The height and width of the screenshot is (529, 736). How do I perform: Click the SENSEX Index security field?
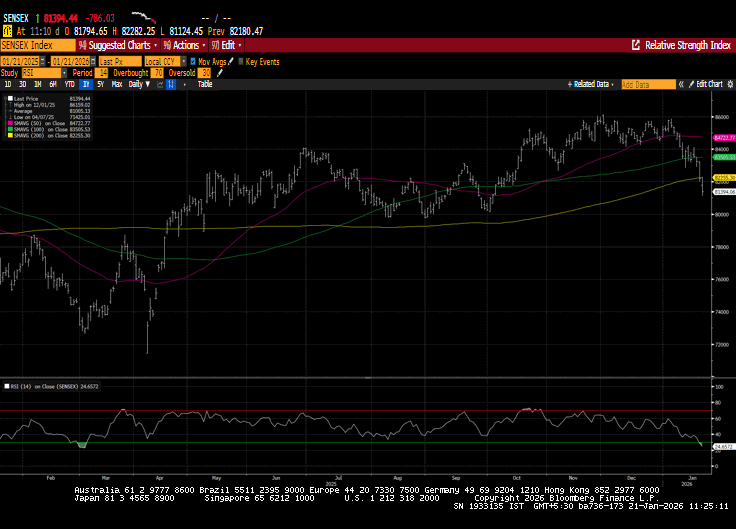coord(38,45)
